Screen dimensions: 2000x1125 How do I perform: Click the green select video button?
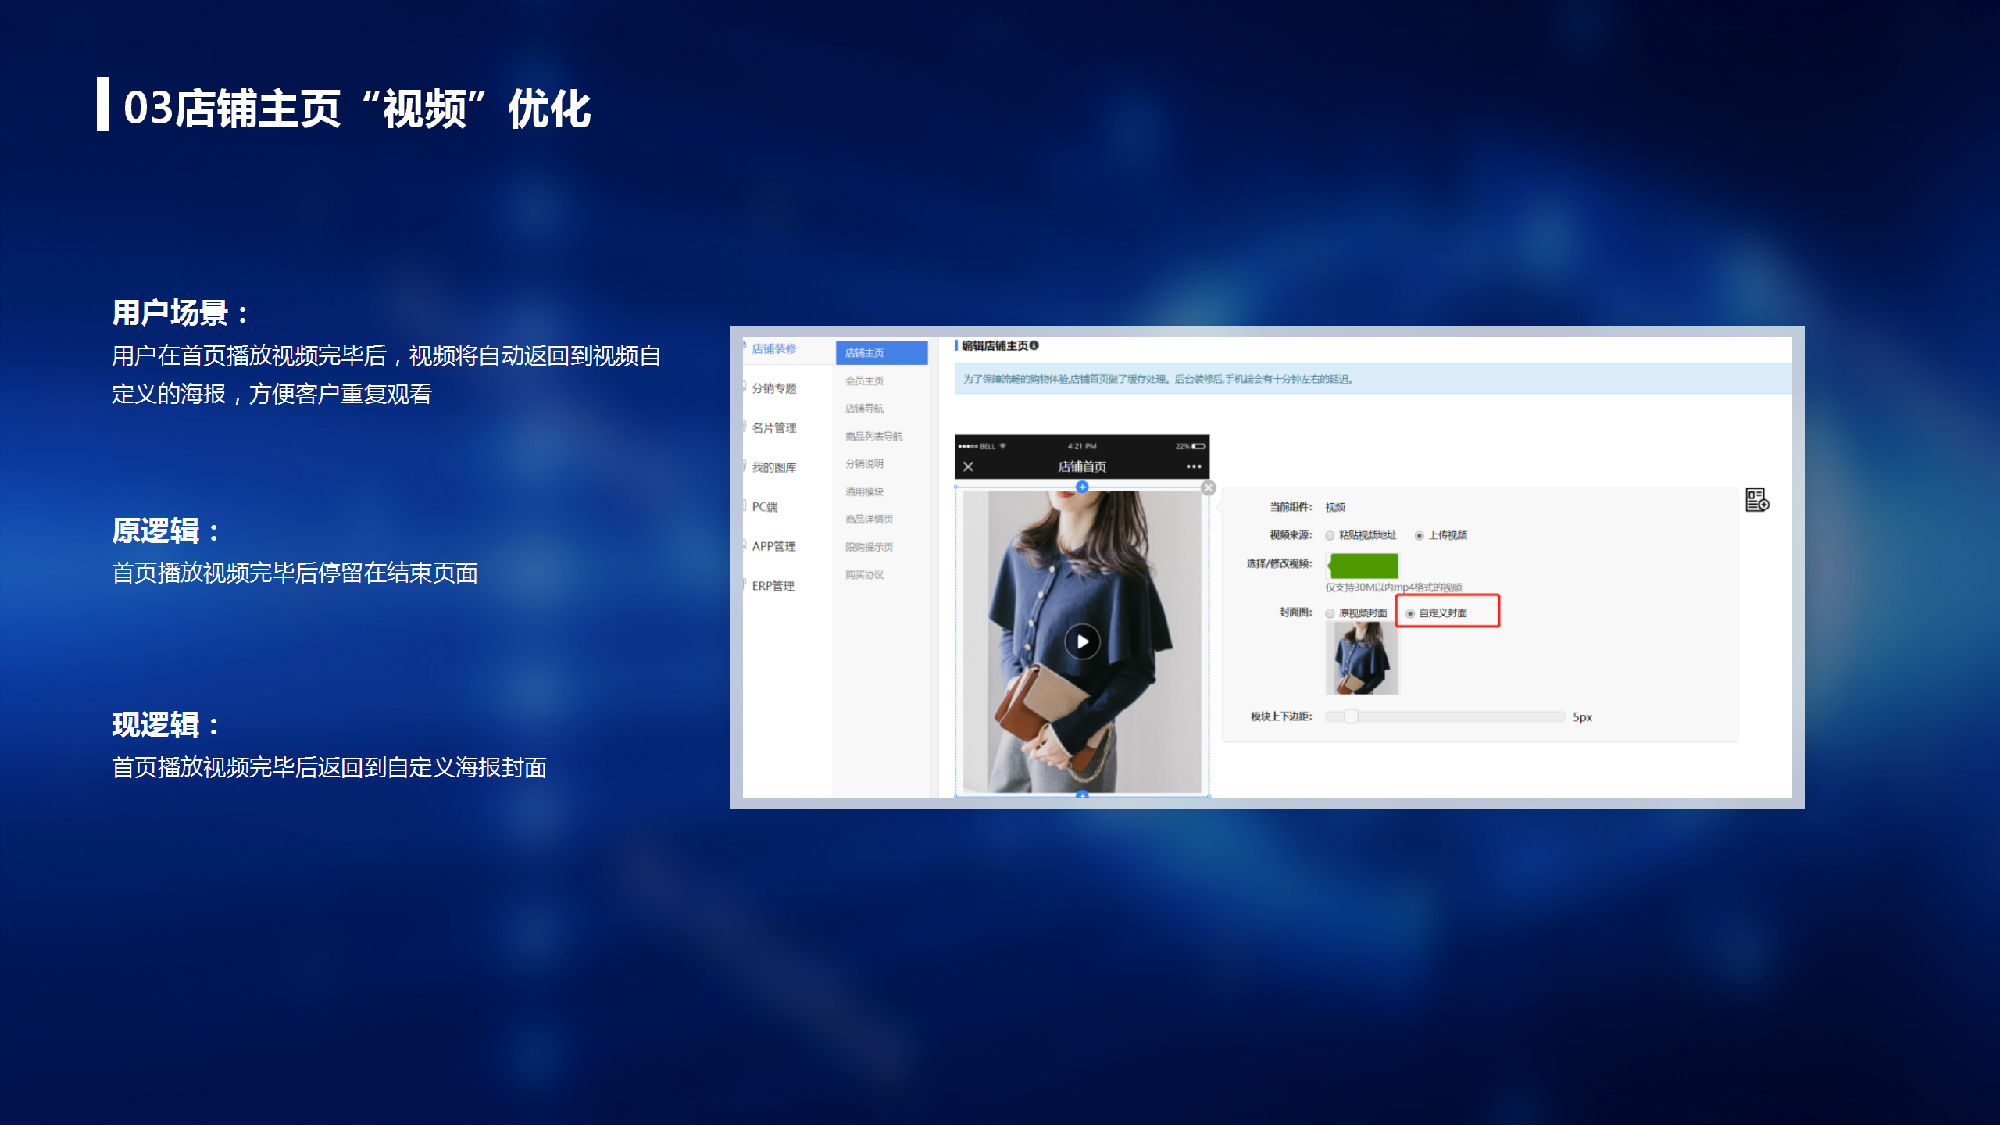pyautogui.click(x=1362, y=566)
